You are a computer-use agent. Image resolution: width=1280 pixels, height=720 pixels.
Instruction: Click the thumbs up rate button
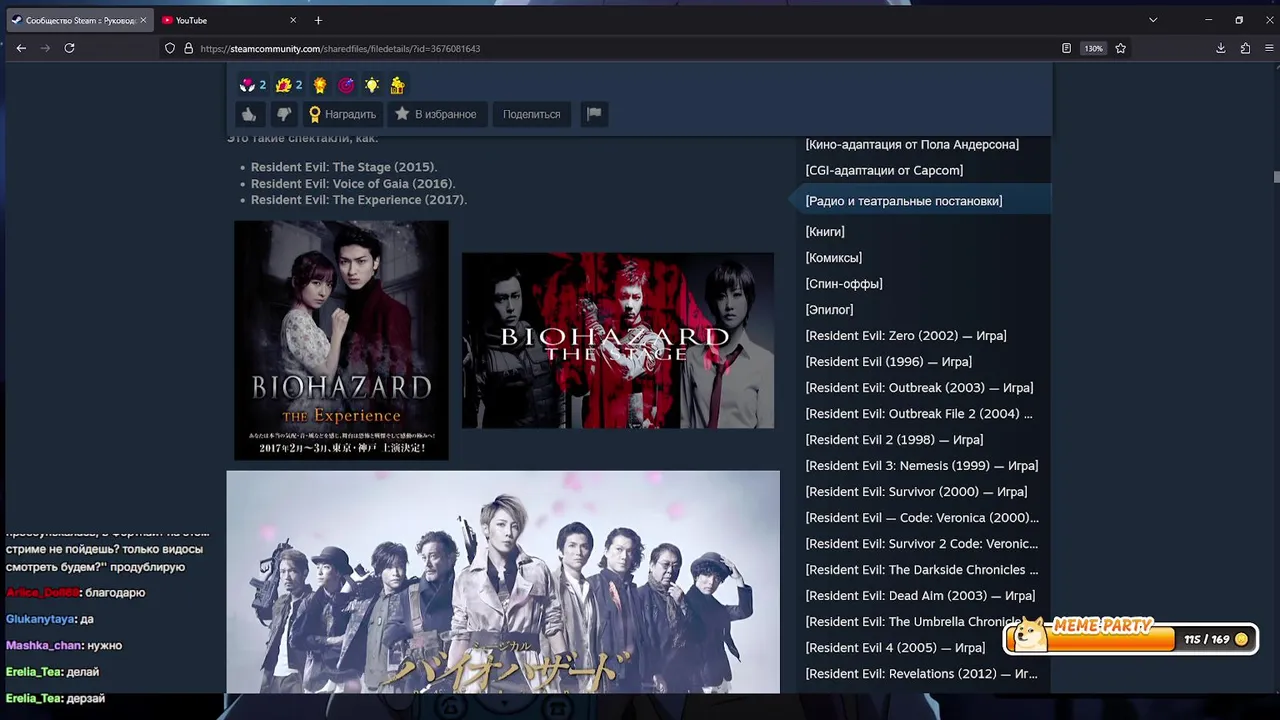click(249, 114)
